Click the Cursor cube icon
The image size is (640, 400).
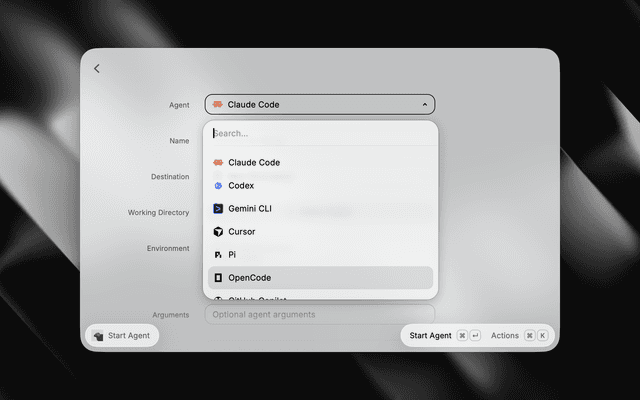pyautogui.click(x=218, y=232)
